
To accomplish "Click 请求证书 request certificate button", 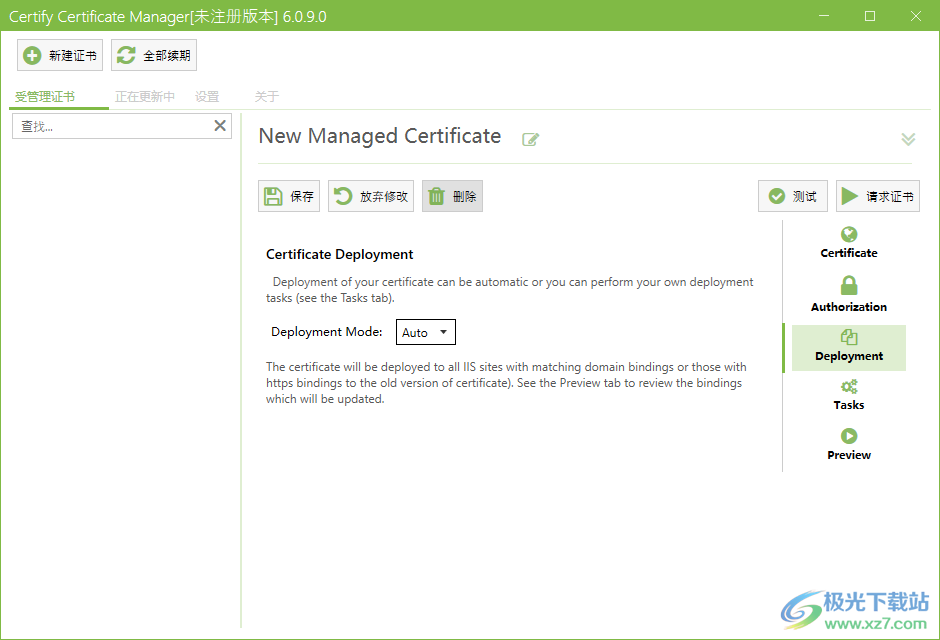I will tap(878, 196).
